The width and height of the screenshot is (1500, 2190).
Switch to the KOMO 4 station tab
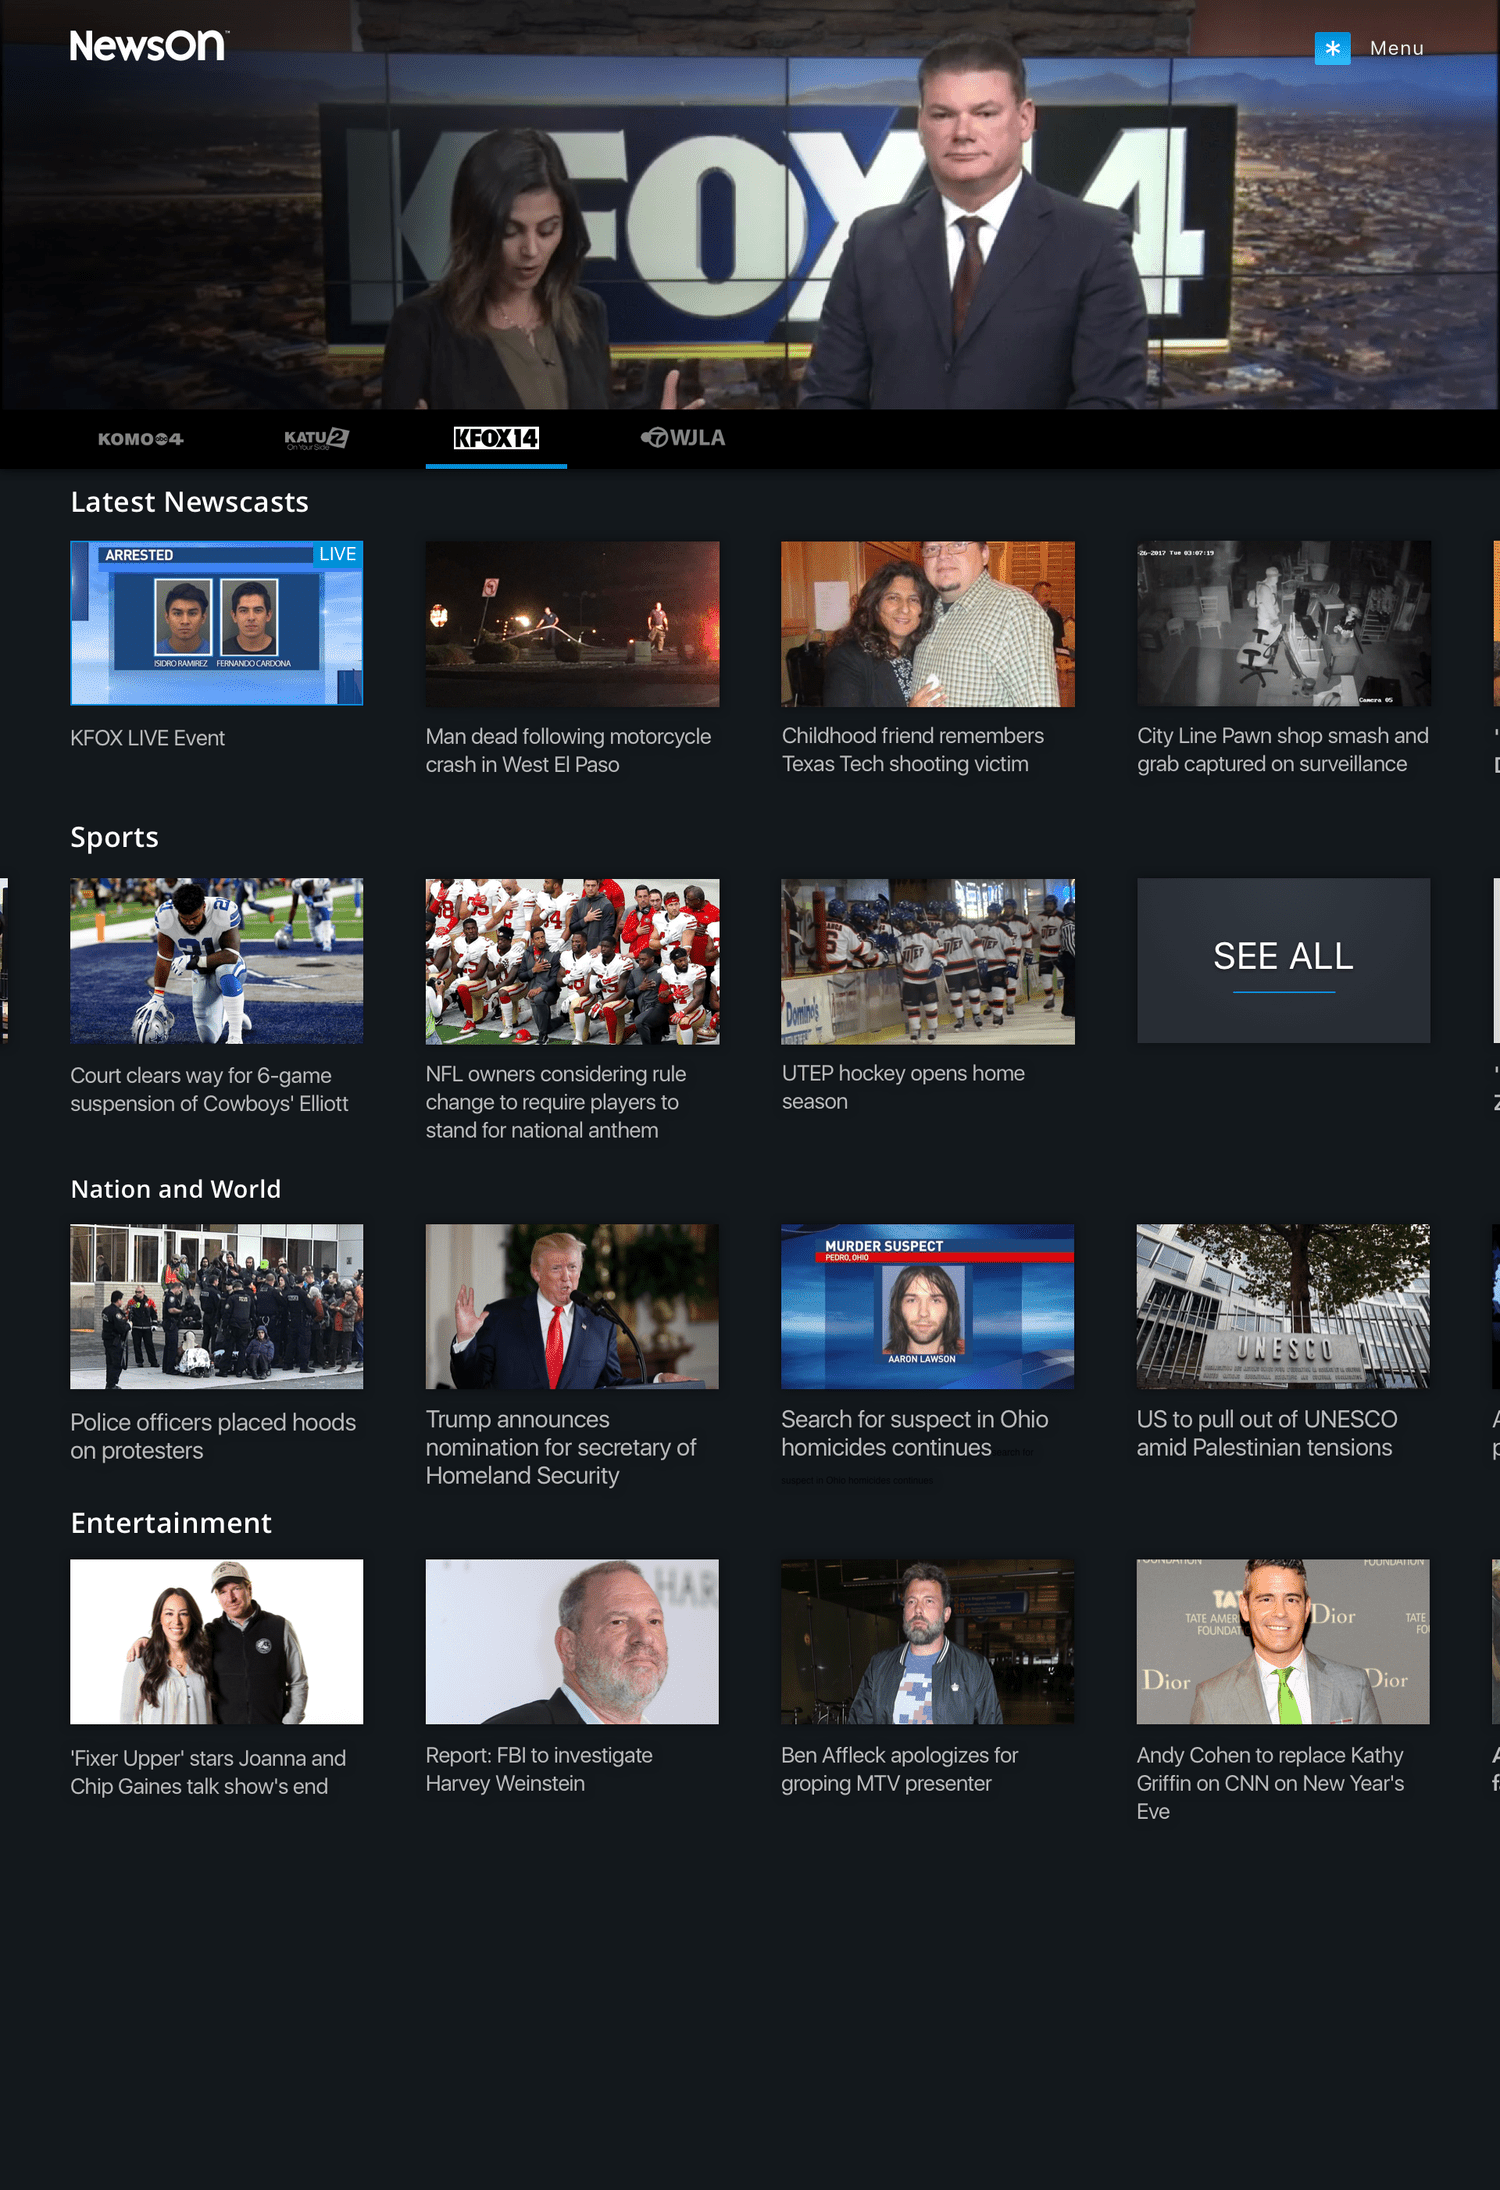[x=141, y=438]
